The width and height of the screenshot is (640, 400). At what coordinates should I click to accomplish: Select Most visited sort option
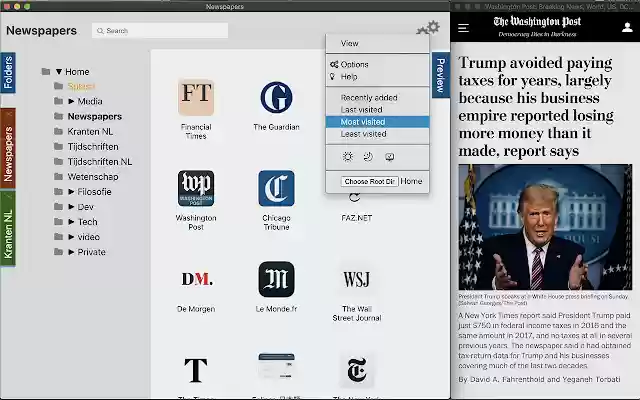click(377, 122)
